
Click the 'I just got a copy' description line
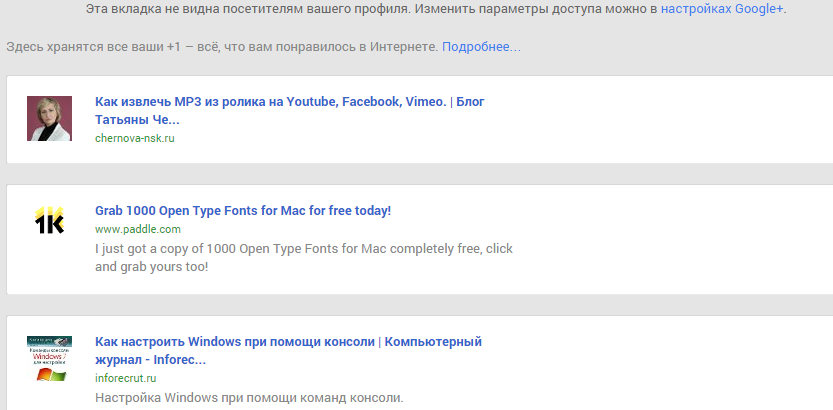point(304,249)
